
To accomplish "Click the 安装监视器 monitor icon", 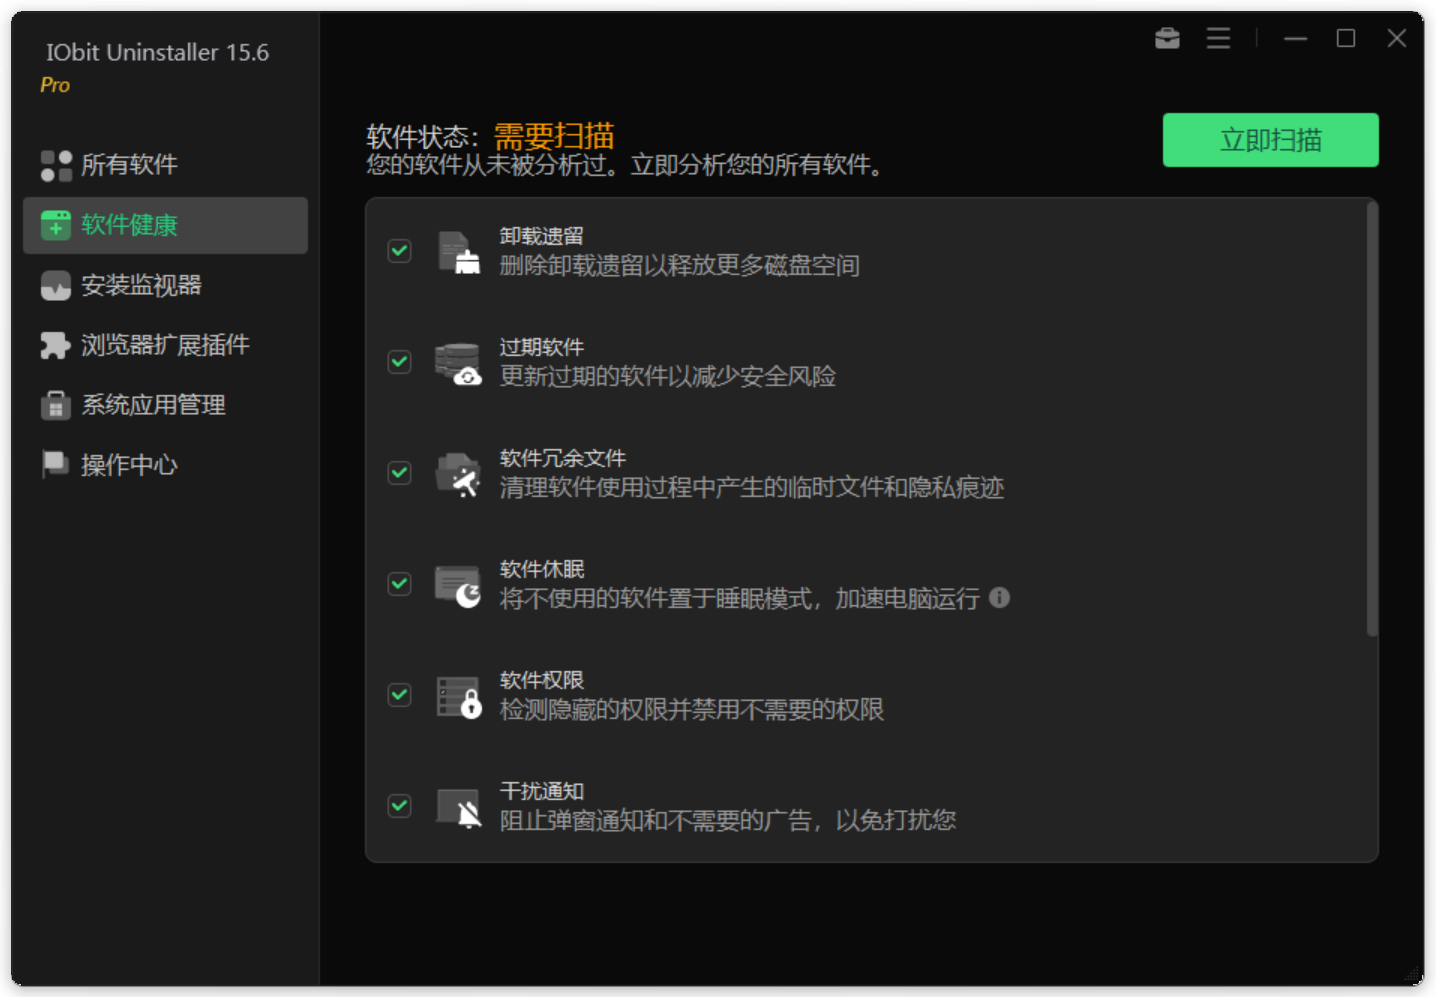I will [56, 286].
